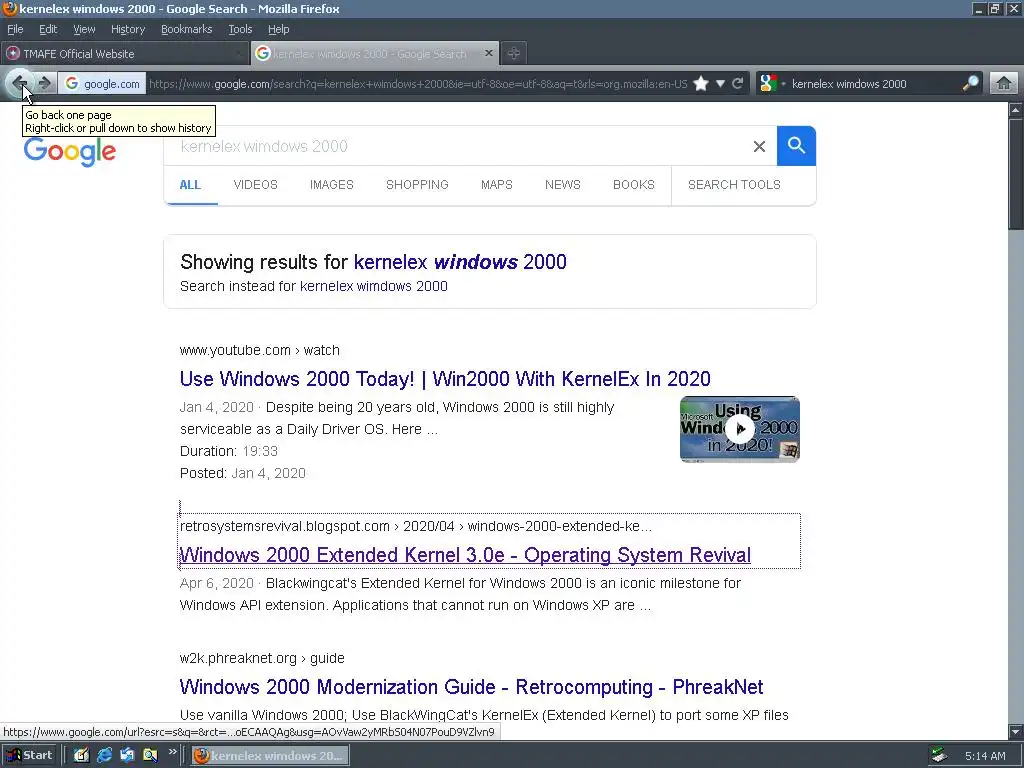Open the URL history dropdown arrow
The width and height of the screenshot is (1024, 768).
tap(720, 84)
